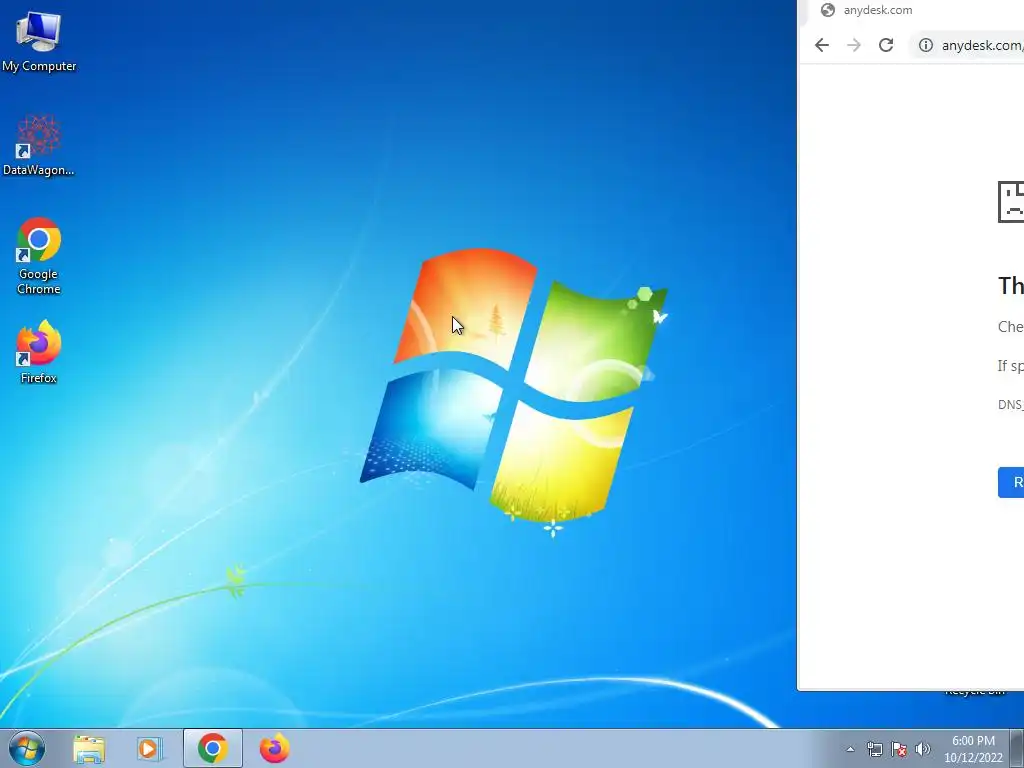Show hidden system tray icons arrow
The width and height of the screenshot is (1024, 768).
click(850, 749)
